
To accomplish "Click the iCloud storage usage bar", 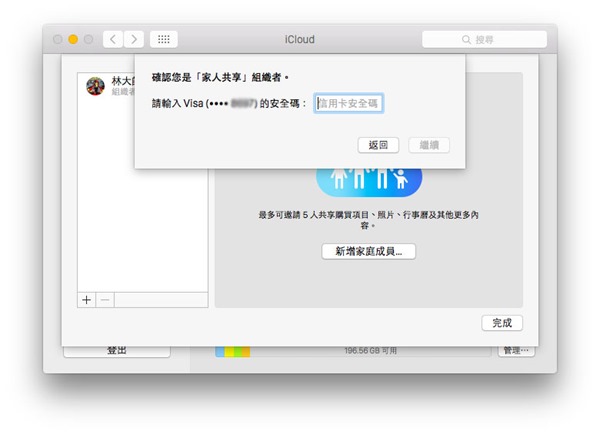I will (353, 352).
